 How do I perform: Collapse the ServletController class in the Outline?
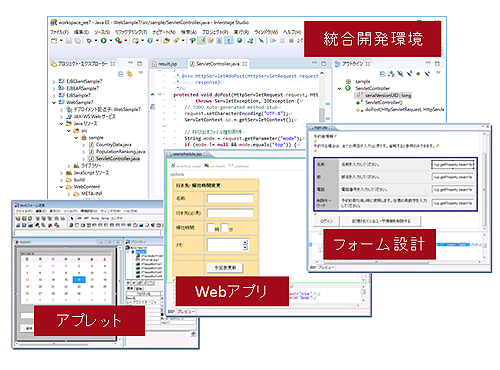339,88
